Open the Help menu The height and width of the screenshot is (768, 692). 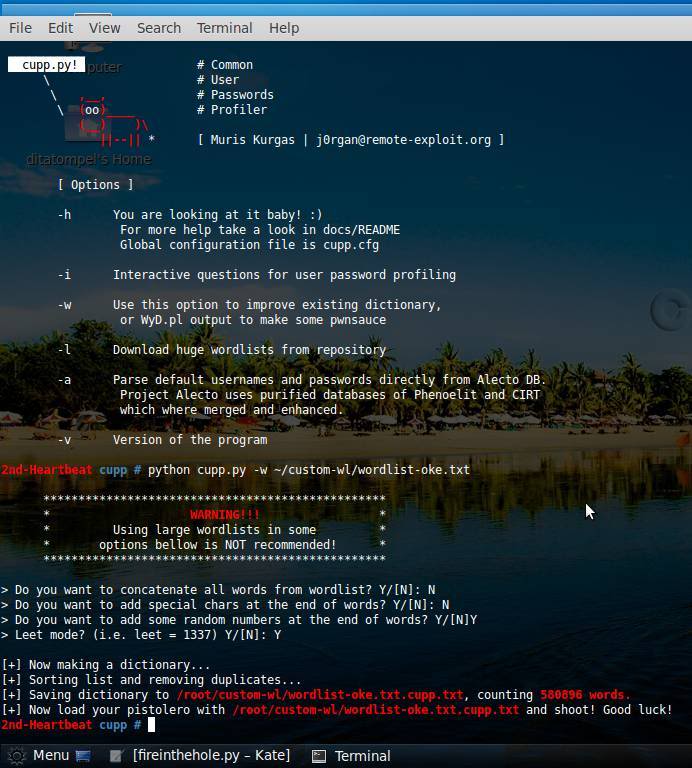tap(284, 28)
